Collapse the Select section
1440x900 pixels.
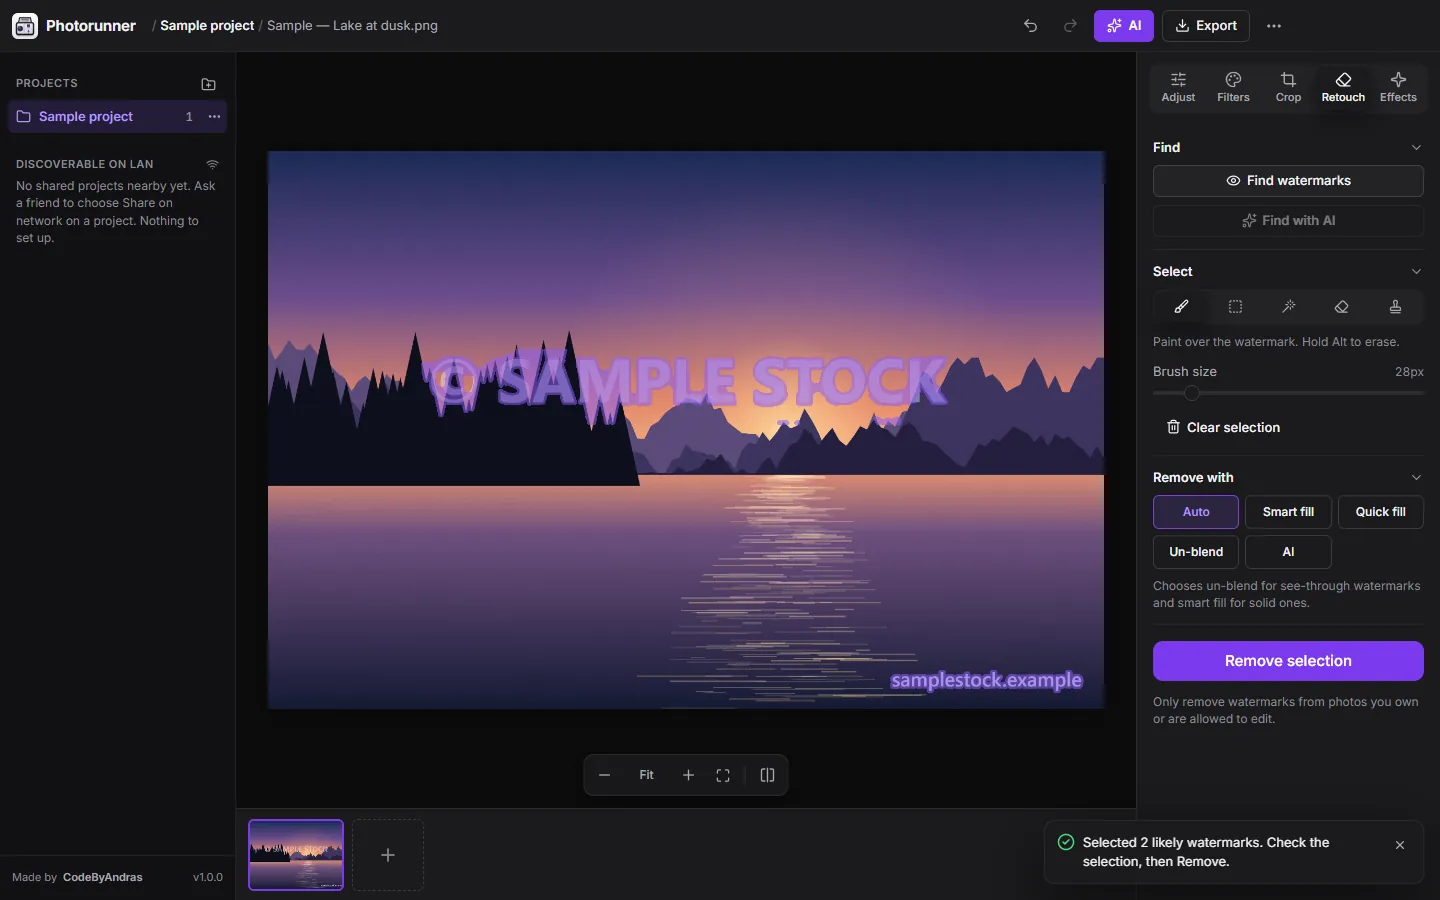(x=1416, y=272)
